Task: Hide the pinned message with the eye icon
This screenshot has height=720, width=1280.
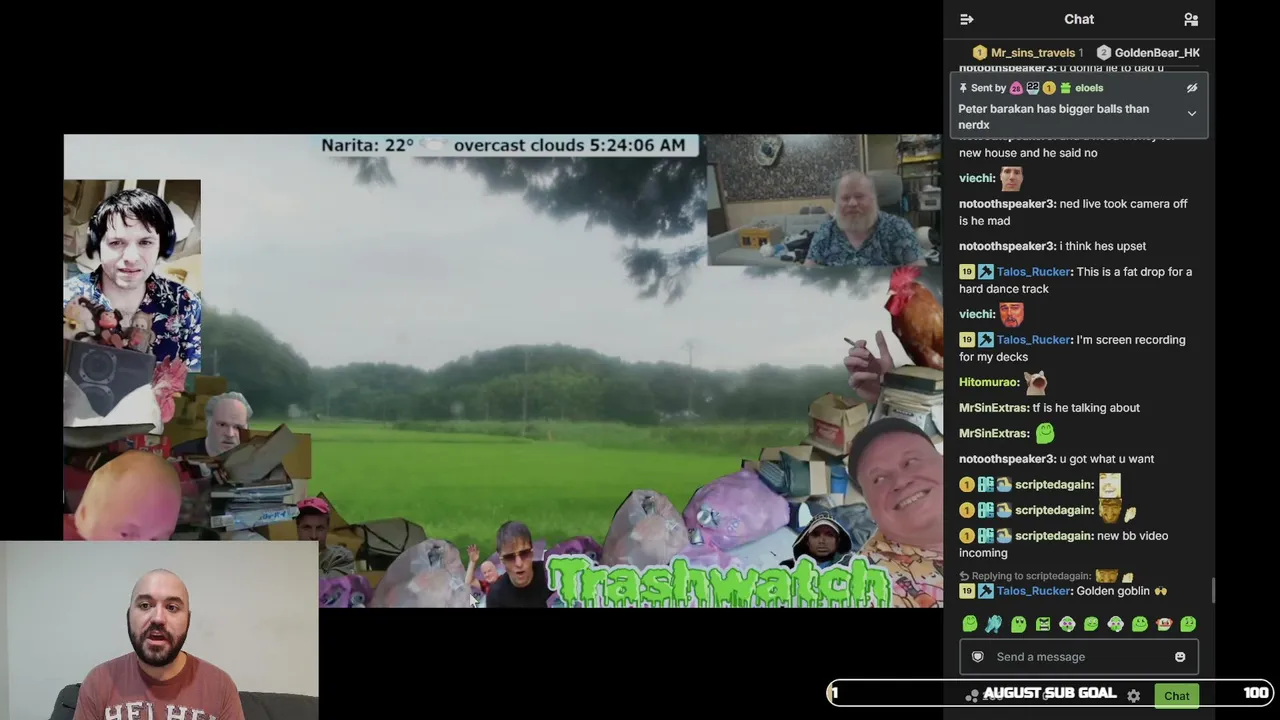Action: tap(1192, 88)
